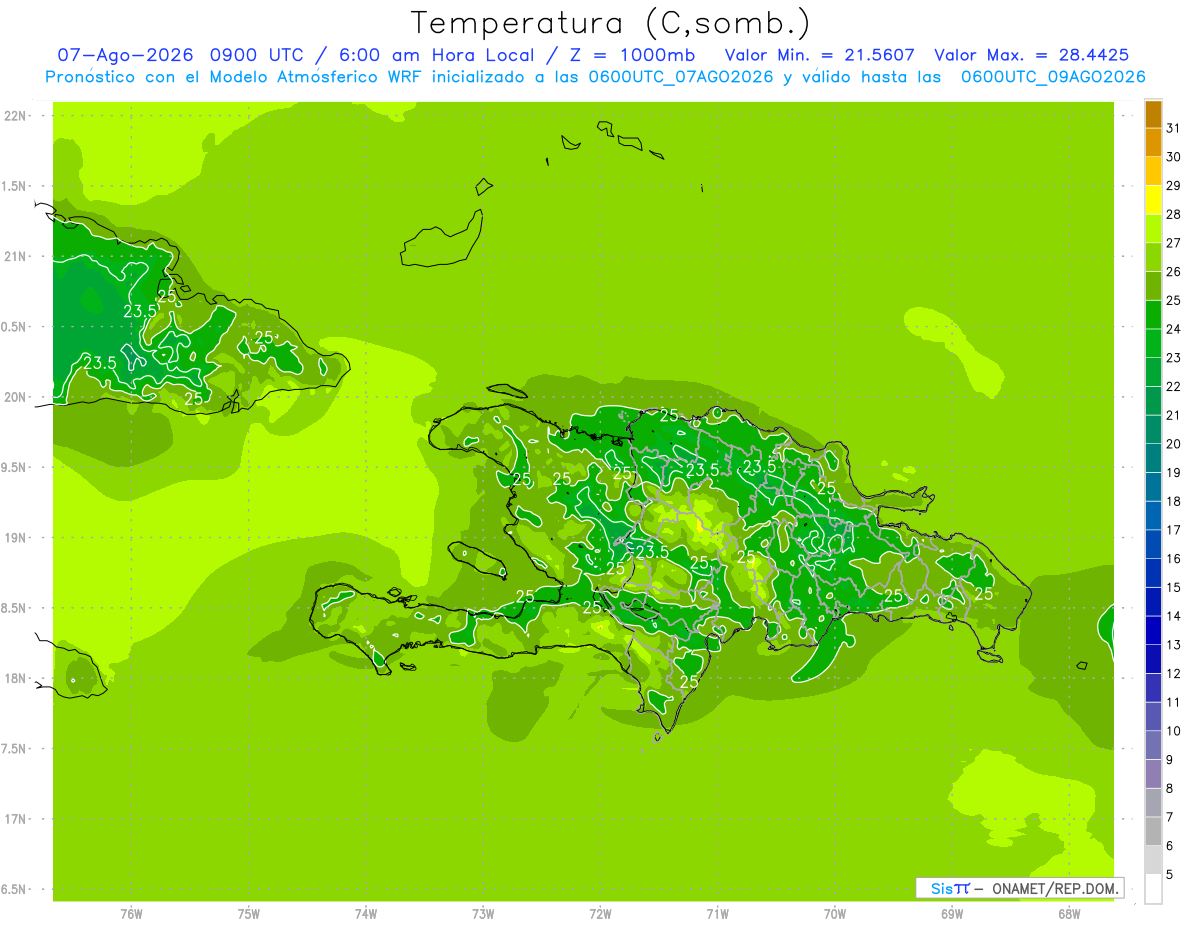Click the teal 20 degree legend swatch
This screenshot has height=927, width=1200.
[1153, 430]
